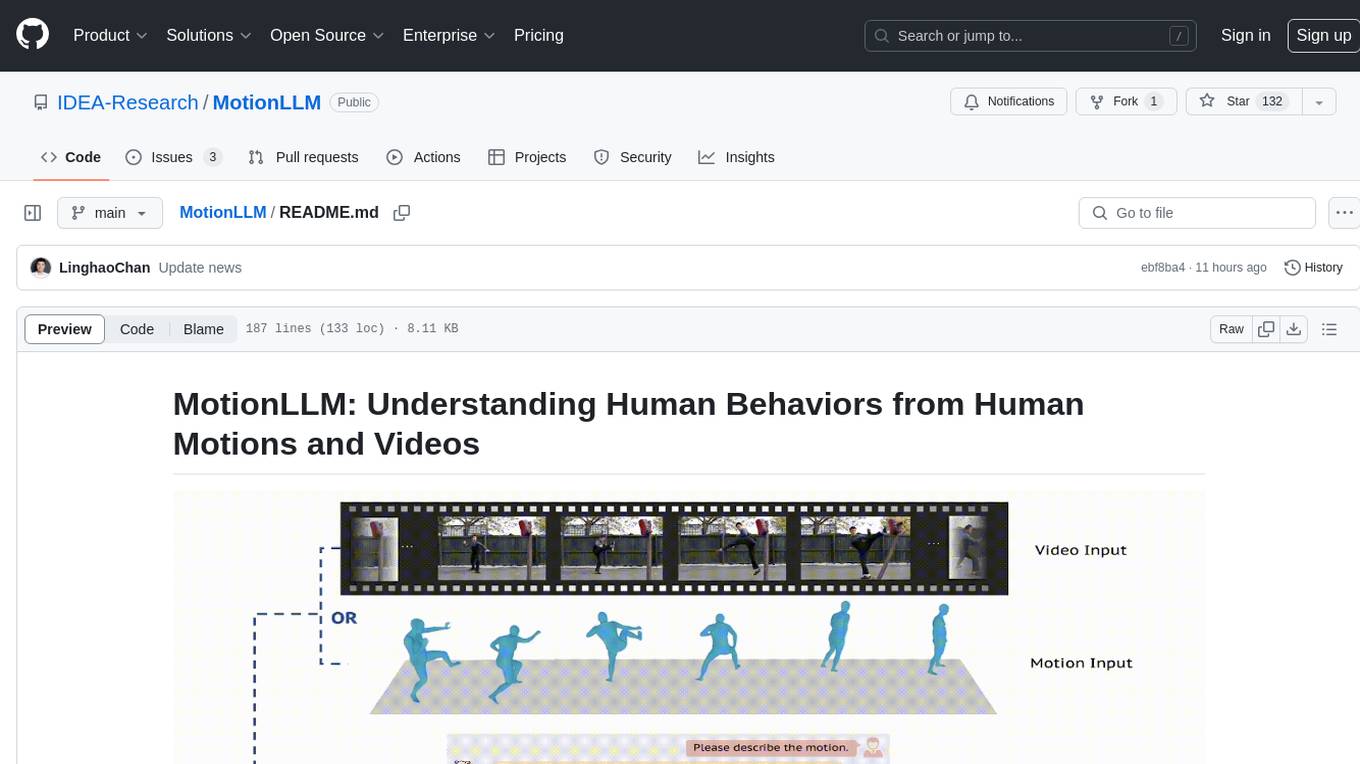
Task: Open the README outline
Action: [x=1329, y=329]
